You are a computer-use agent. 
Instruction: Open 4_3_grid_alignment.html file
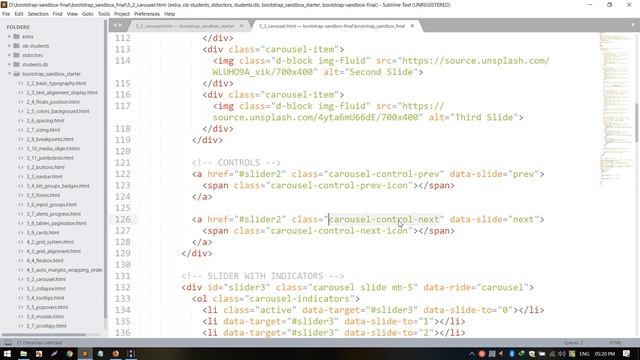tap(53, 251)
